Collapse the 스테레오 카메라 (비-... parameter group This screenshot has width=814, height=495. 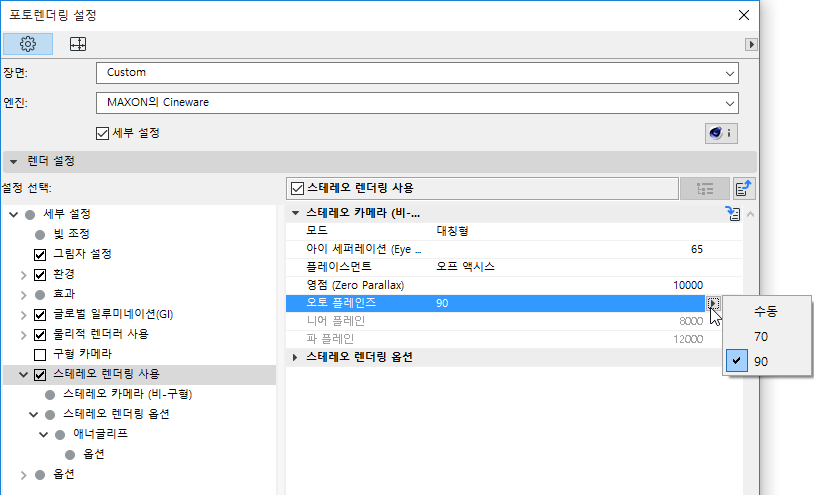[x=295, y=213]
